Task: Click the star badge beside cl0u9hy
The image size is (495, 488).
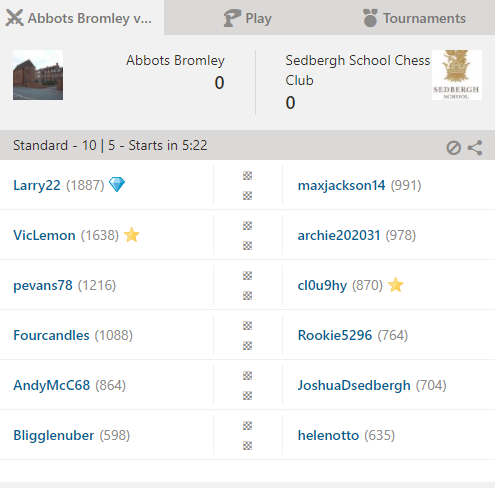Action: pyautogui.click(x=396, y=285)
